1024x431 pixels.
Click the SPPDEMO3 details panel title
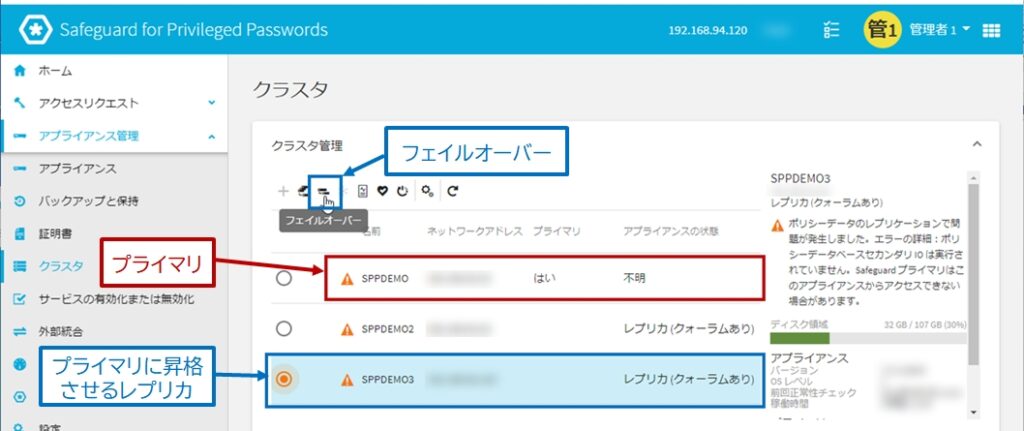click(800, 178)
